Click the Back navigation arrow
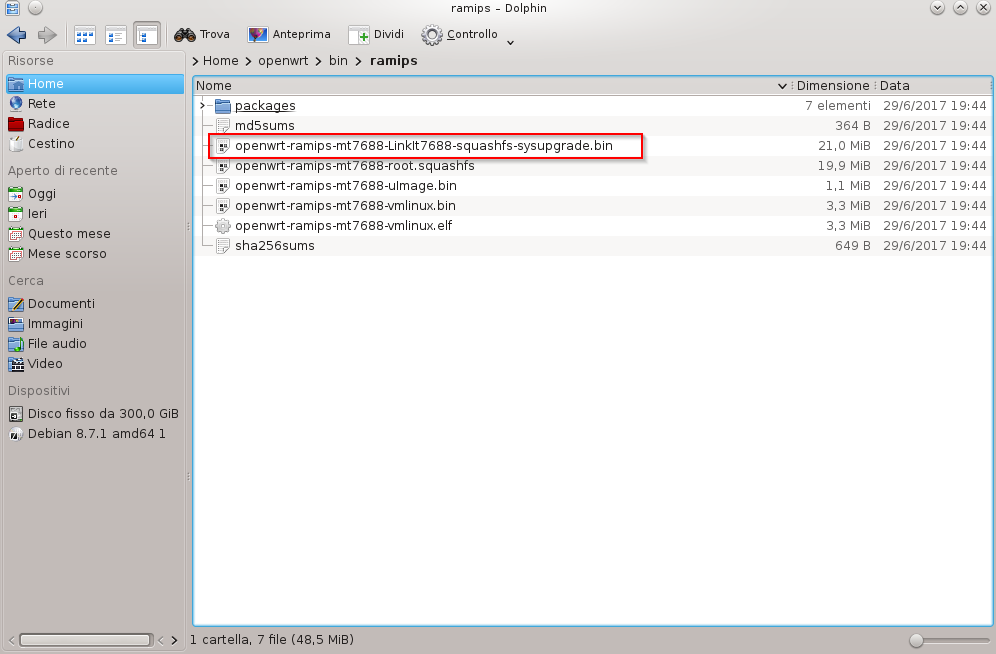The width and height of the screenshot is (996, 654). coord(16,35)
